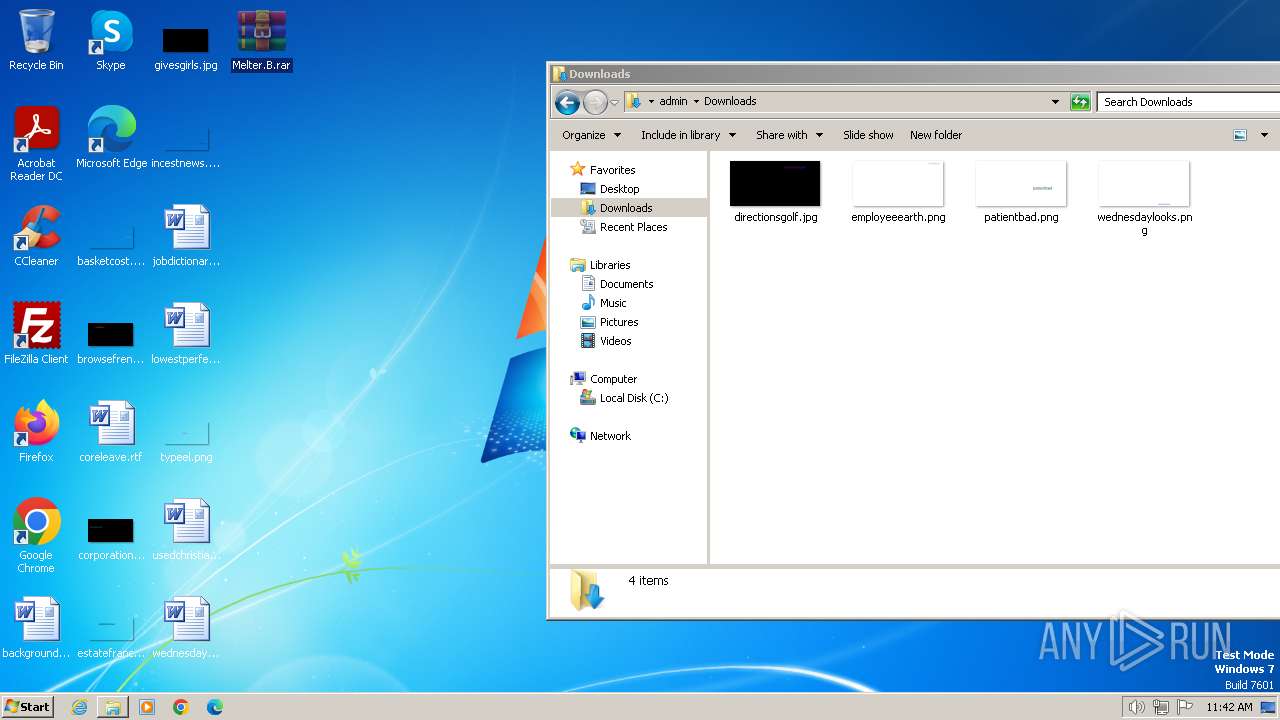Select the wednesdaylooks.png file

(1144, 198)
